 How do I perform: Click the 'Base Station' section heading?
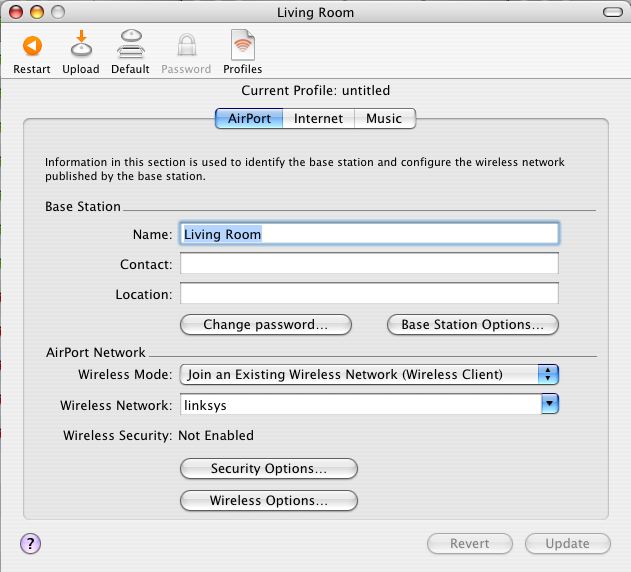[83, 206]
